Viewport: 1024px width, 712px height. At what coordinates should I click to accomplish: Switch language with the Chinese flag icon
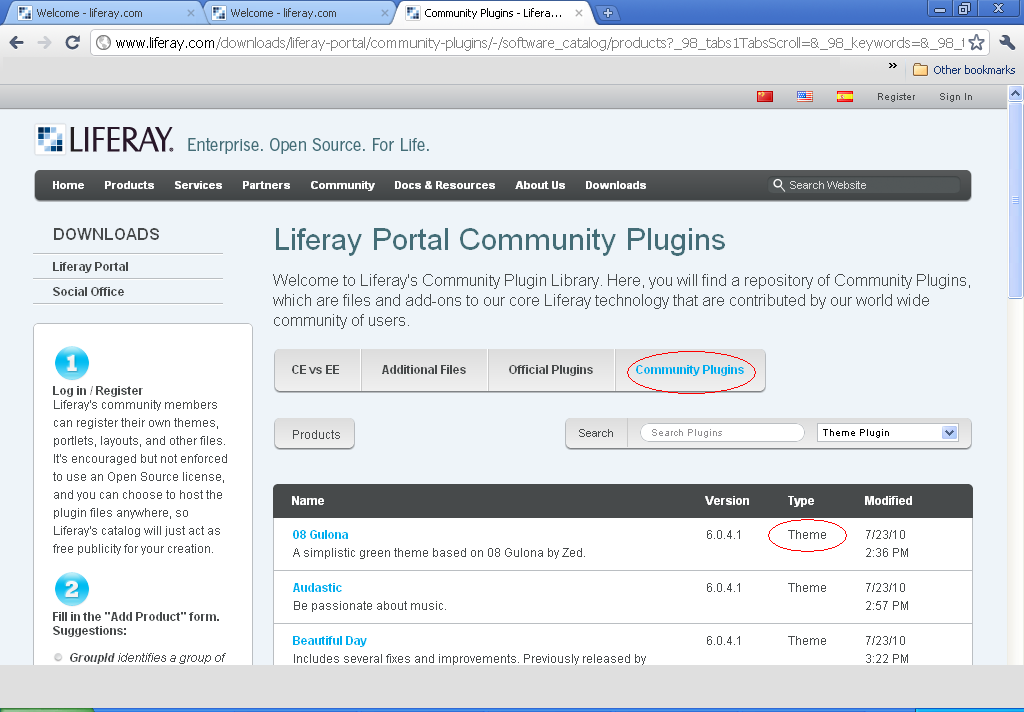[x=765, y=97]
